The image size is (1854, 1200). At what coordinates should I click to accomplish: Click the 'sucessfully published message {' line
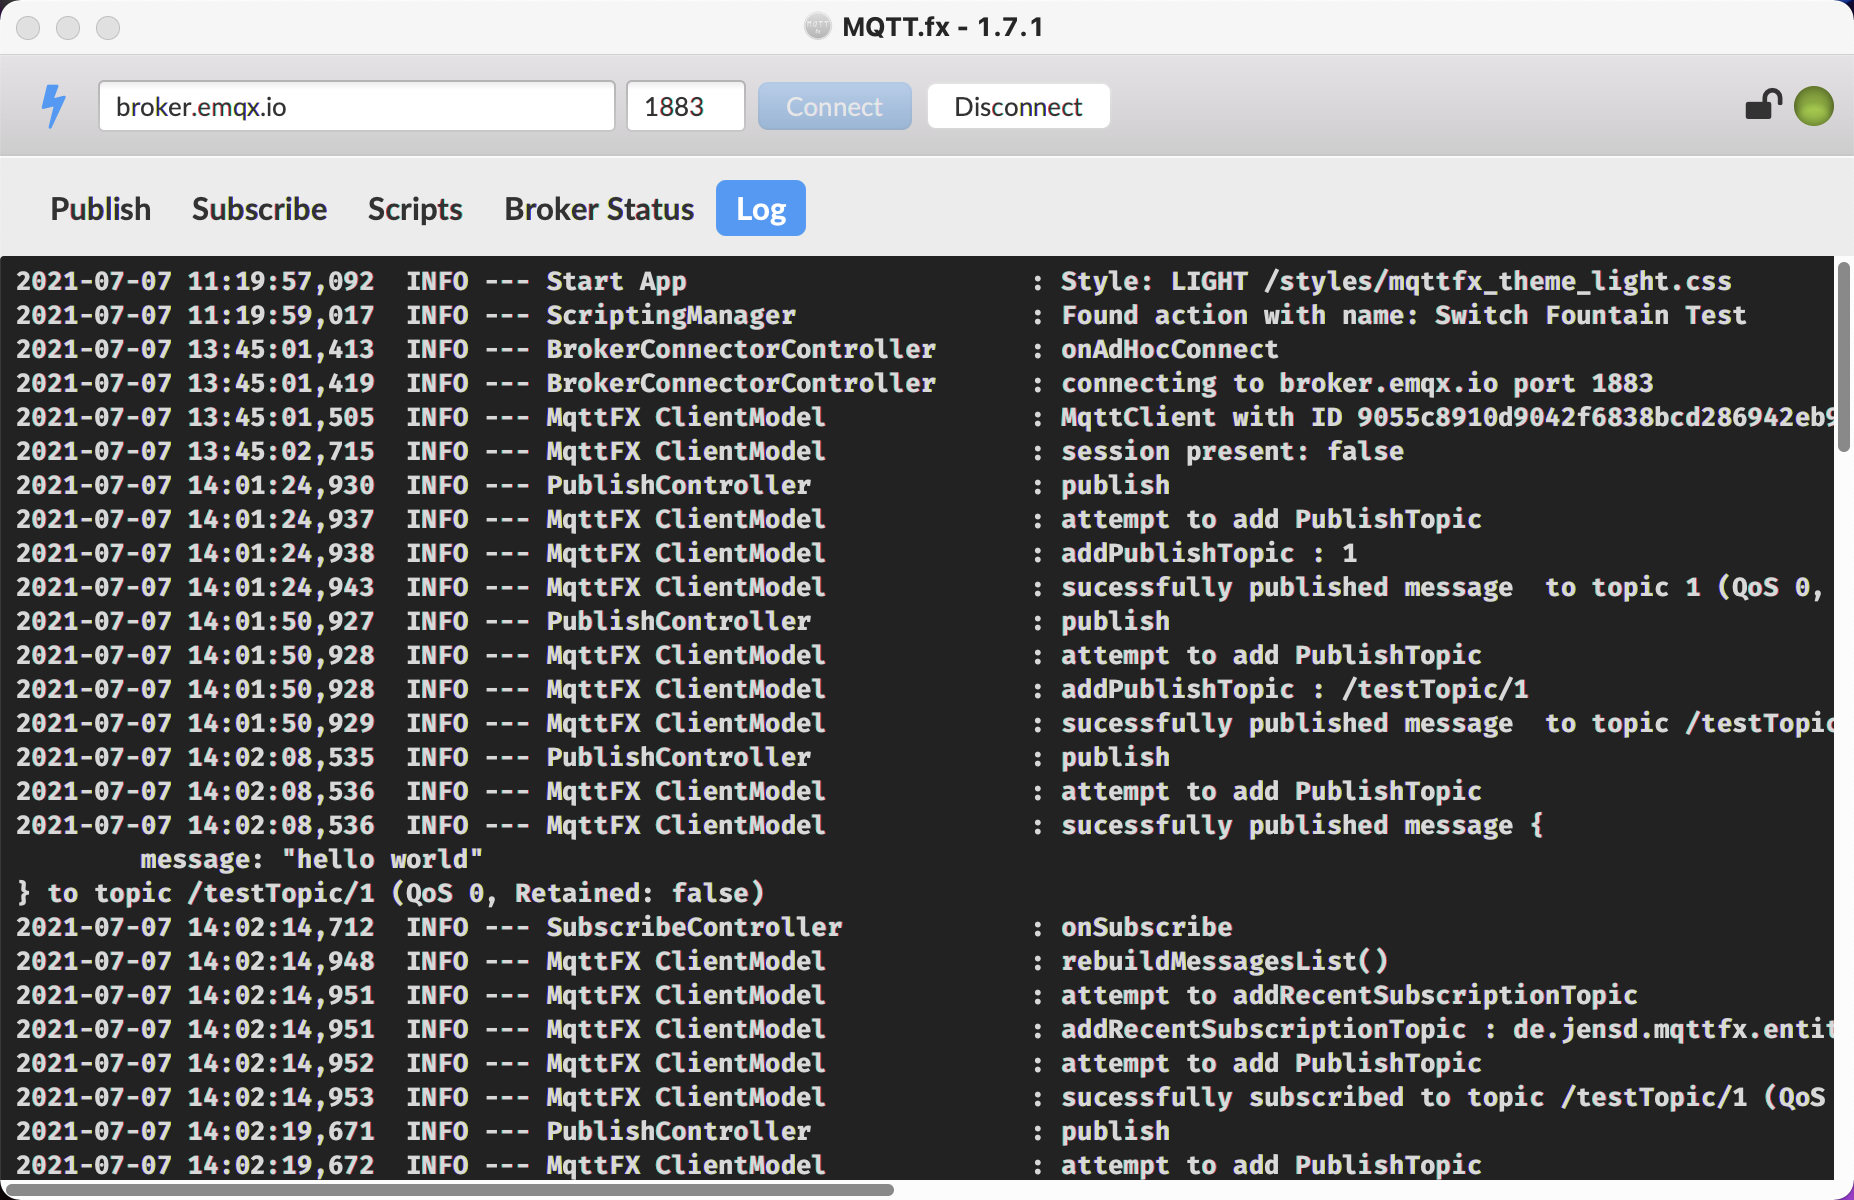(1302, 825)
